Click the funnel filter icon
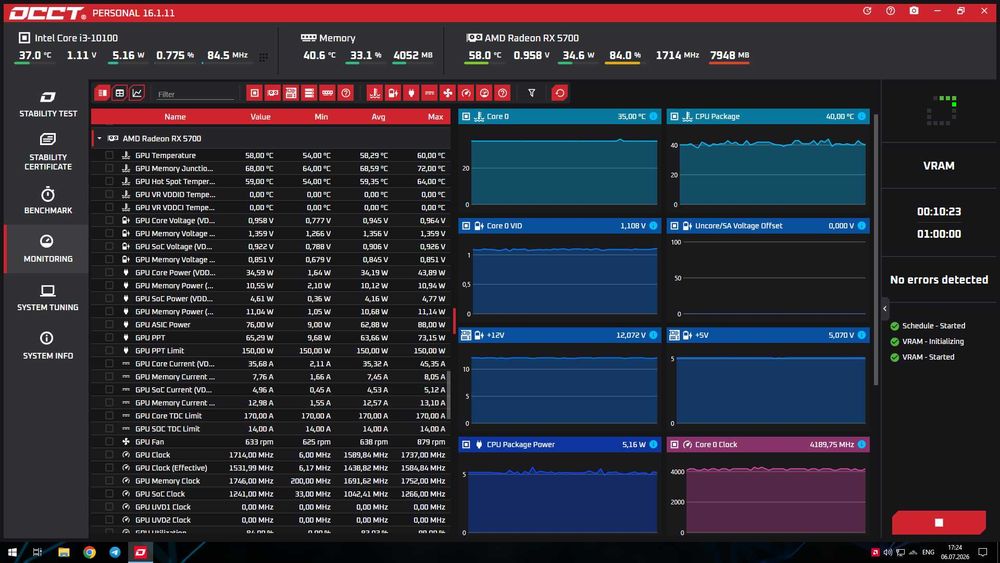The width and height of the screenshot is (1000, 563). coord(531,93)
